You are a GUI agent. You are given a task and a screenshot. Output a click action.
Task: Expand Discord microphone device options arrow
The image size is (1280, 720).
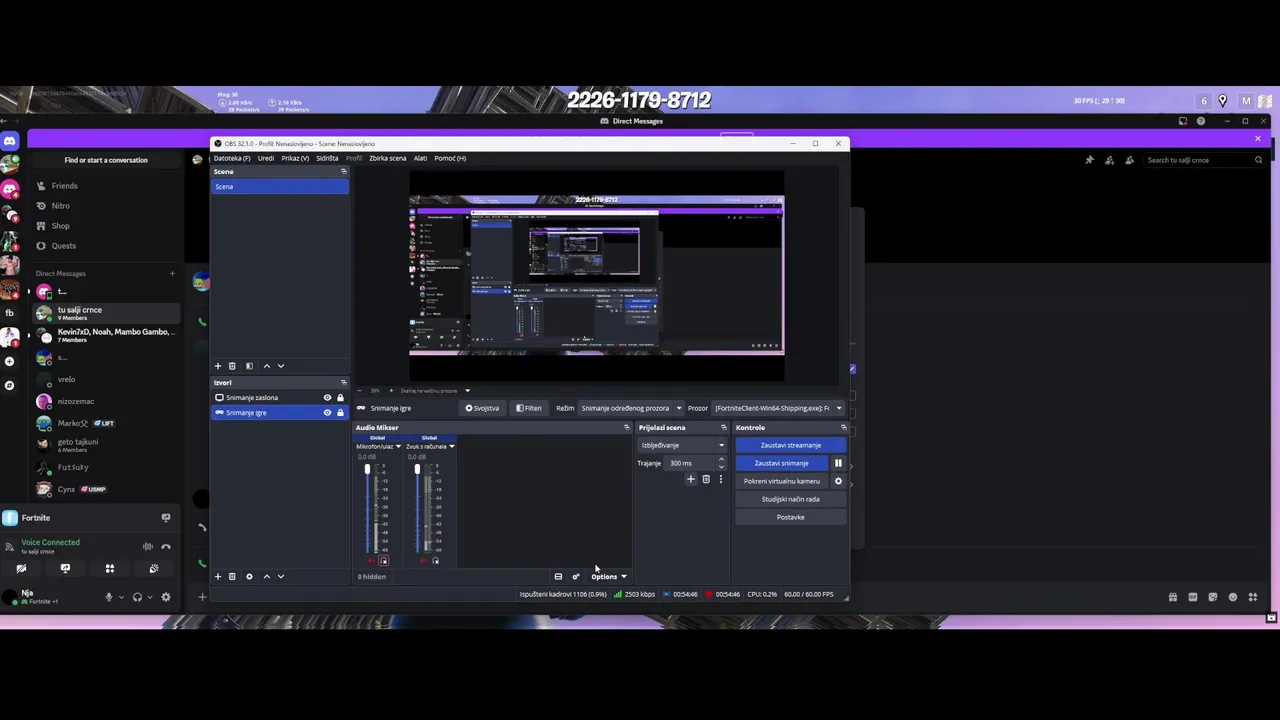coord(121,597)
